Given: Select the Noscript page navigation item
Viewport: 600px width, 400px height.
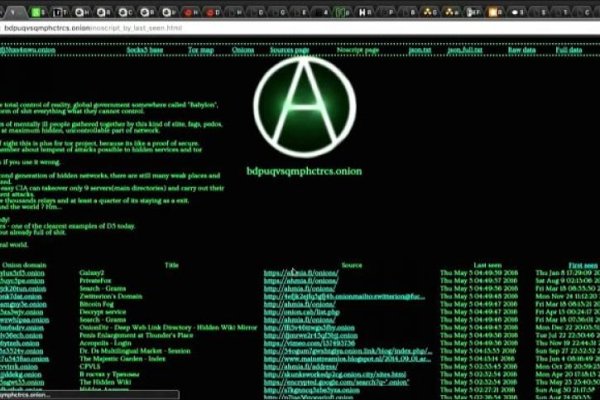Looking at the screenshot, I should point(357,50).
